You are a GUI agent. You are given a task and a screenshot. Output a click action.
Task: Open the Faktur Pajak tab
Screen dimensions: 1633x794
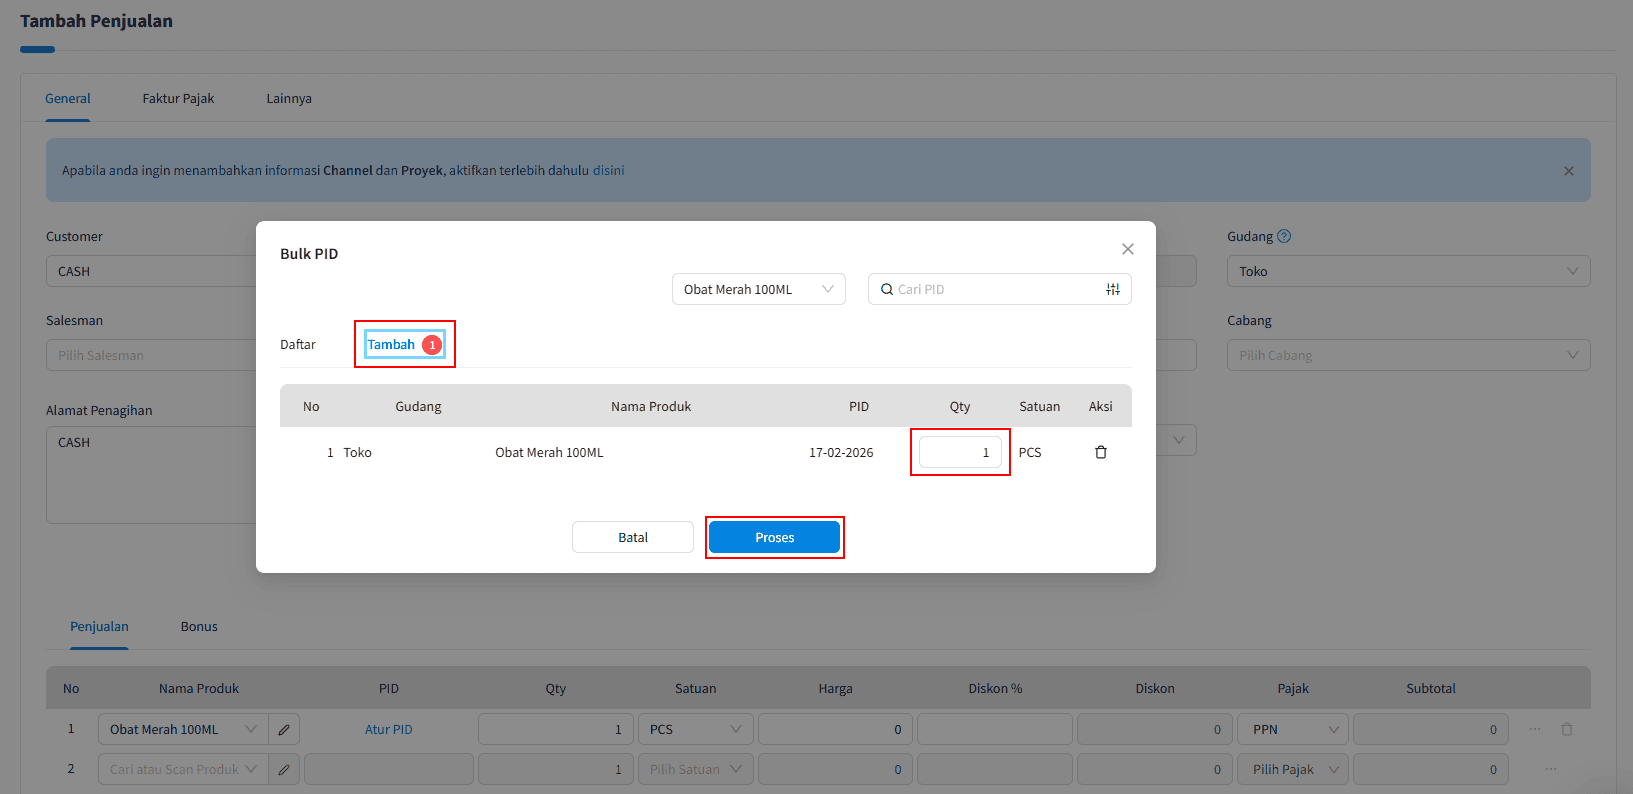[178, 98]
